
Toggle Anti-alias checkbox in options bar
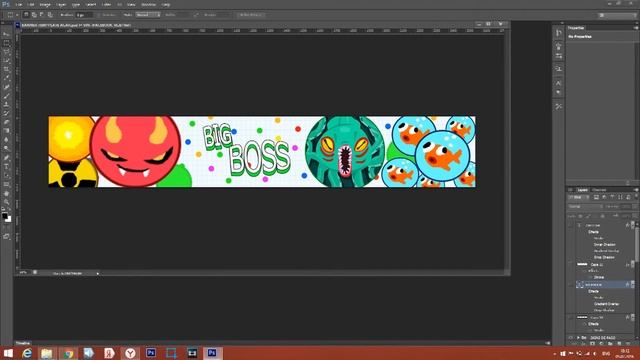point(100,15)
